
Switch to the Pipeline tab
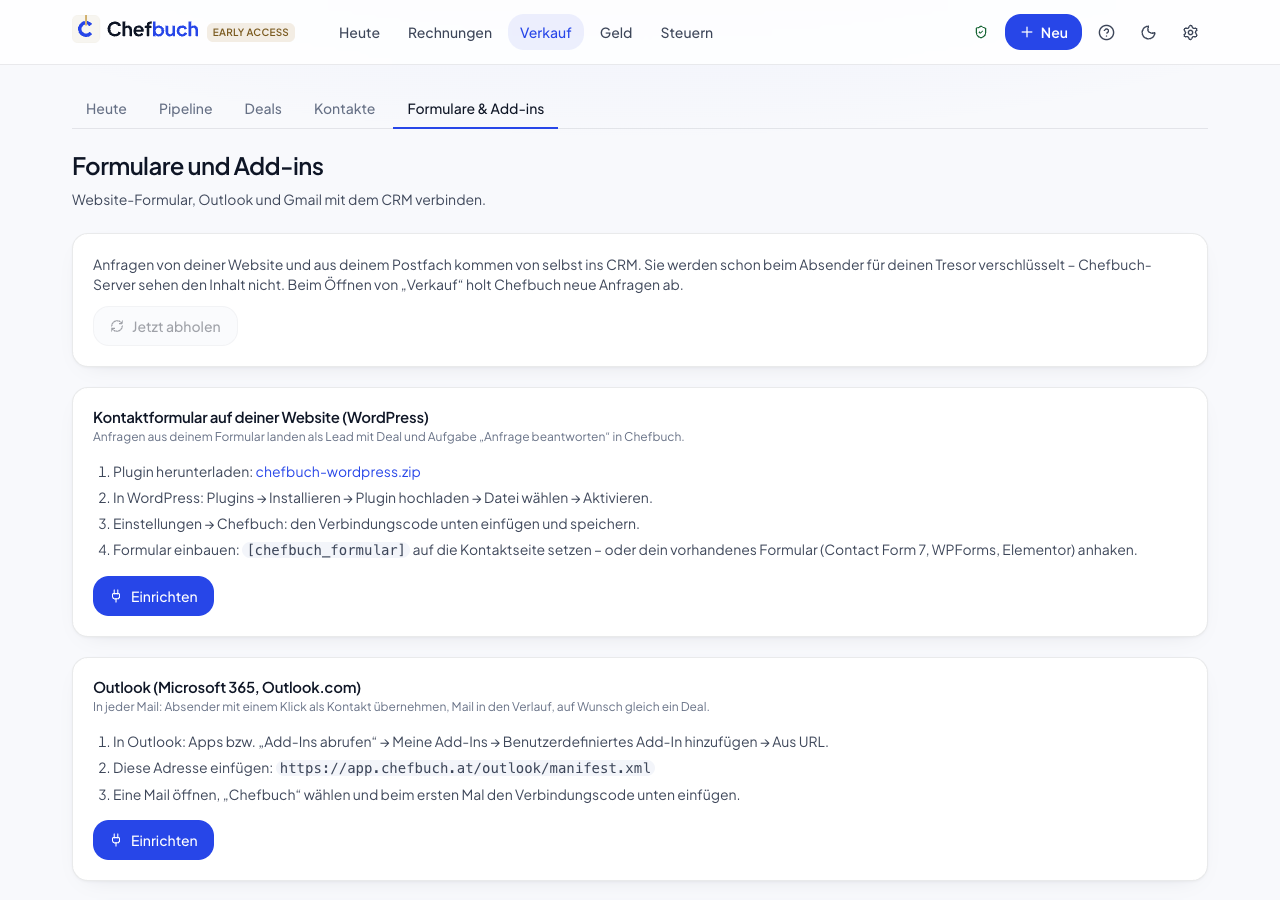click(x=186, y=108)
